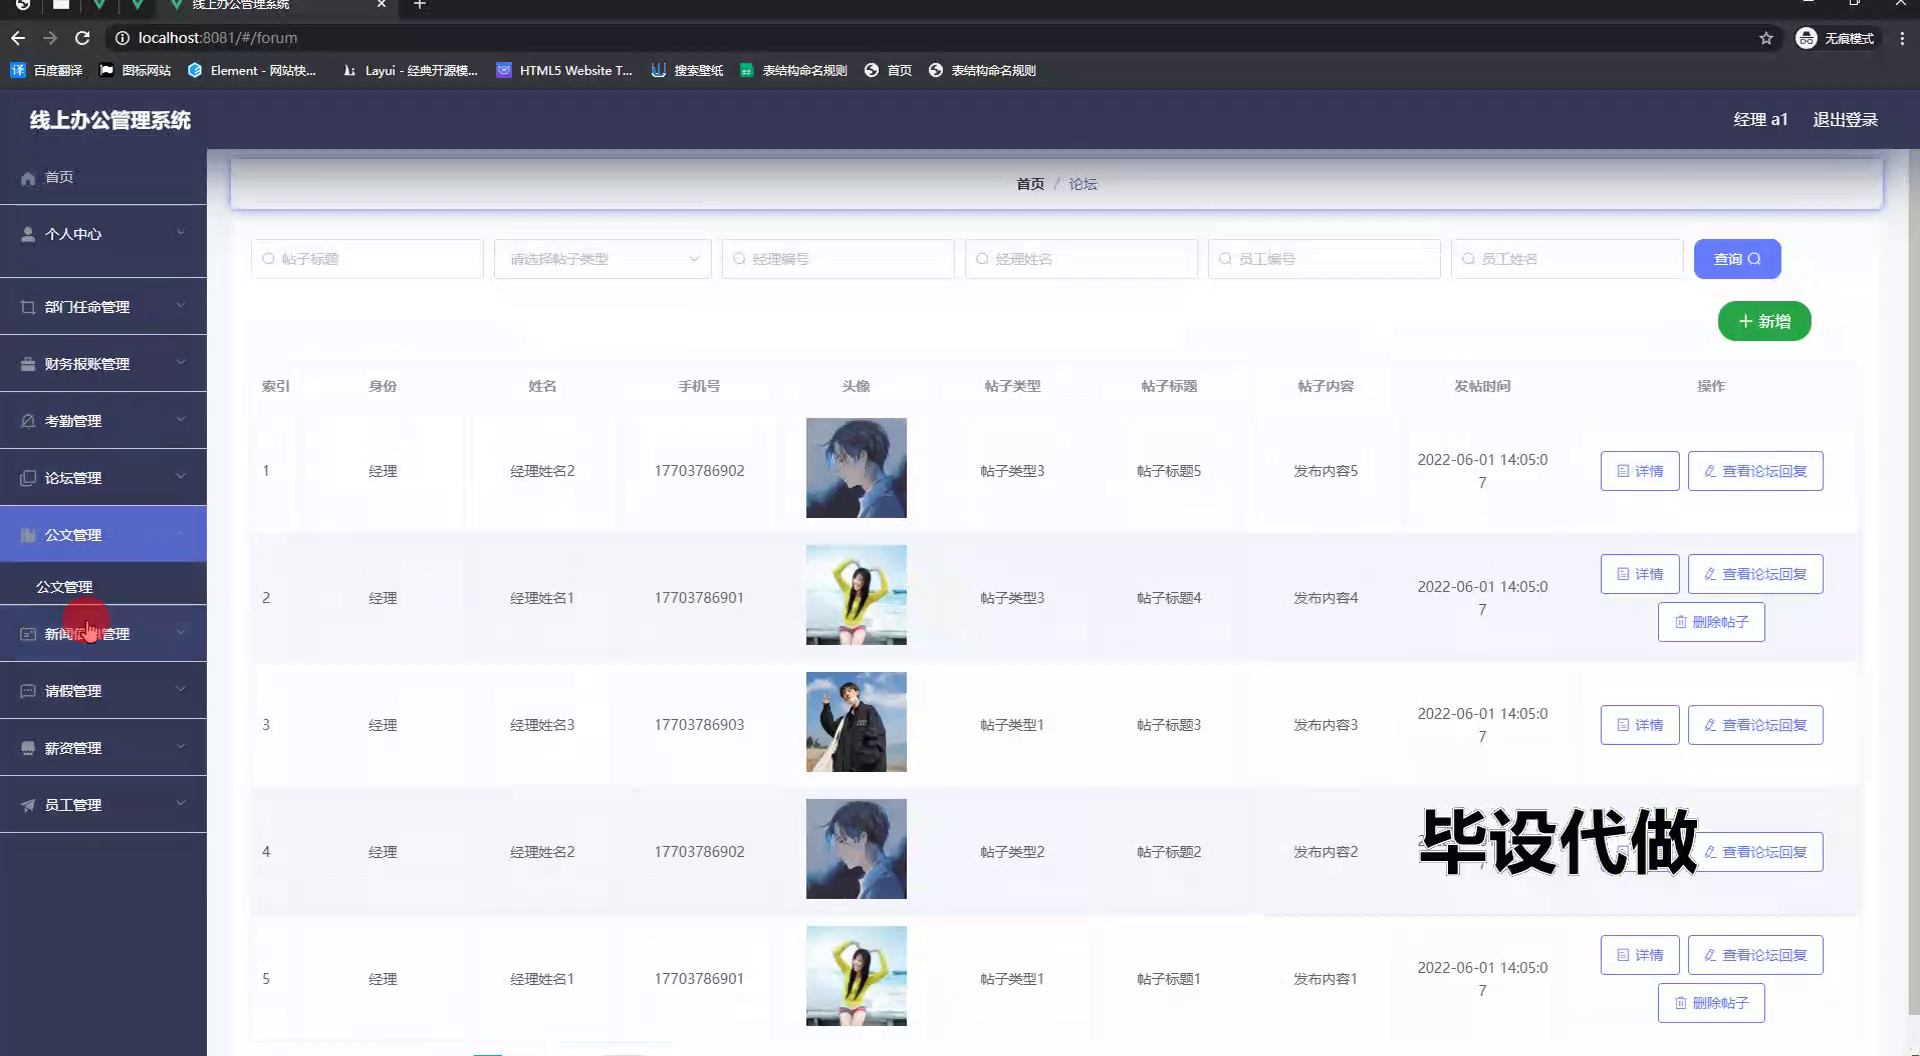Screen dimensions: 1920x1056
Task: Open the Layui bookmark
Action: pos(410,70)
